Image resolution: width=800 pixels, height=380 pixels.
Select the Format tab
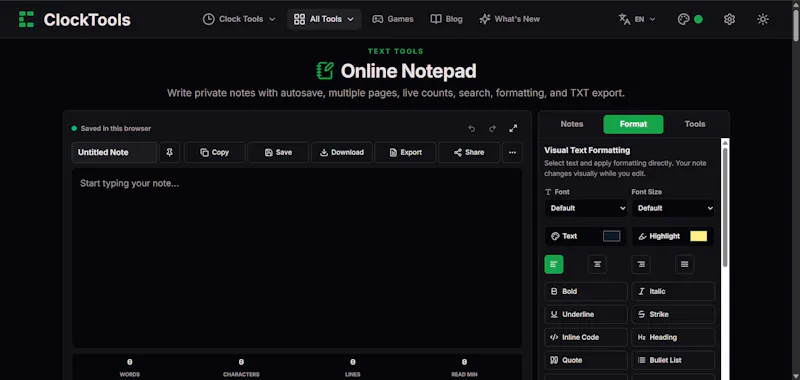coord(633,124)
